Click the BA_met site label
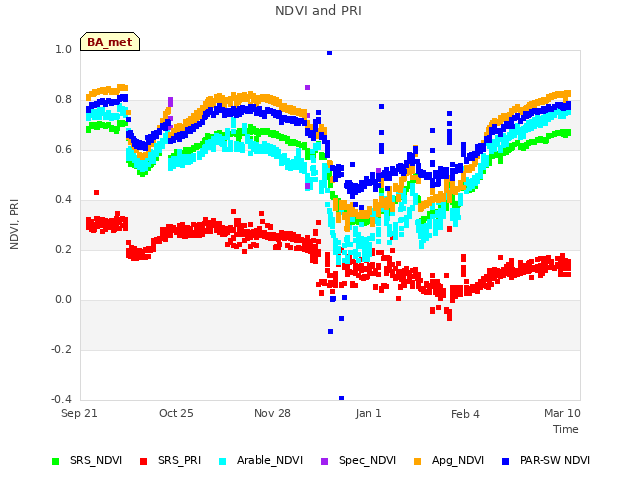Viewport: 640px width, 480px height. tap(110, 42)
